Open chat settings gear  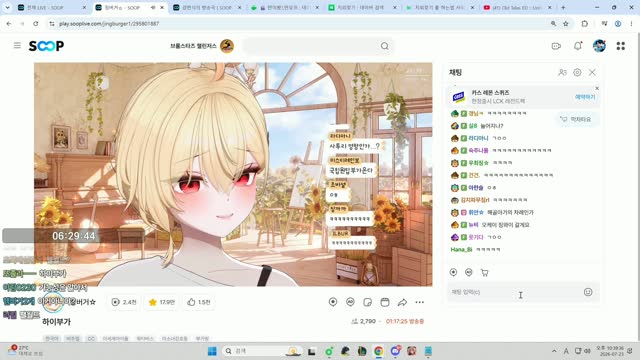pos(577,72)
